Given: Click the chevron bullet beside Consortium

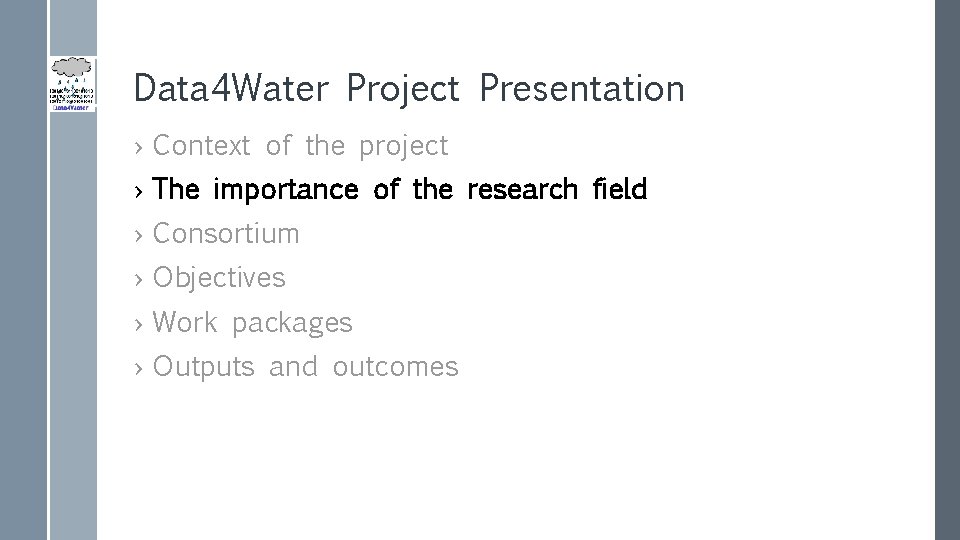Looking at the screenshot, I should [139, 235].
